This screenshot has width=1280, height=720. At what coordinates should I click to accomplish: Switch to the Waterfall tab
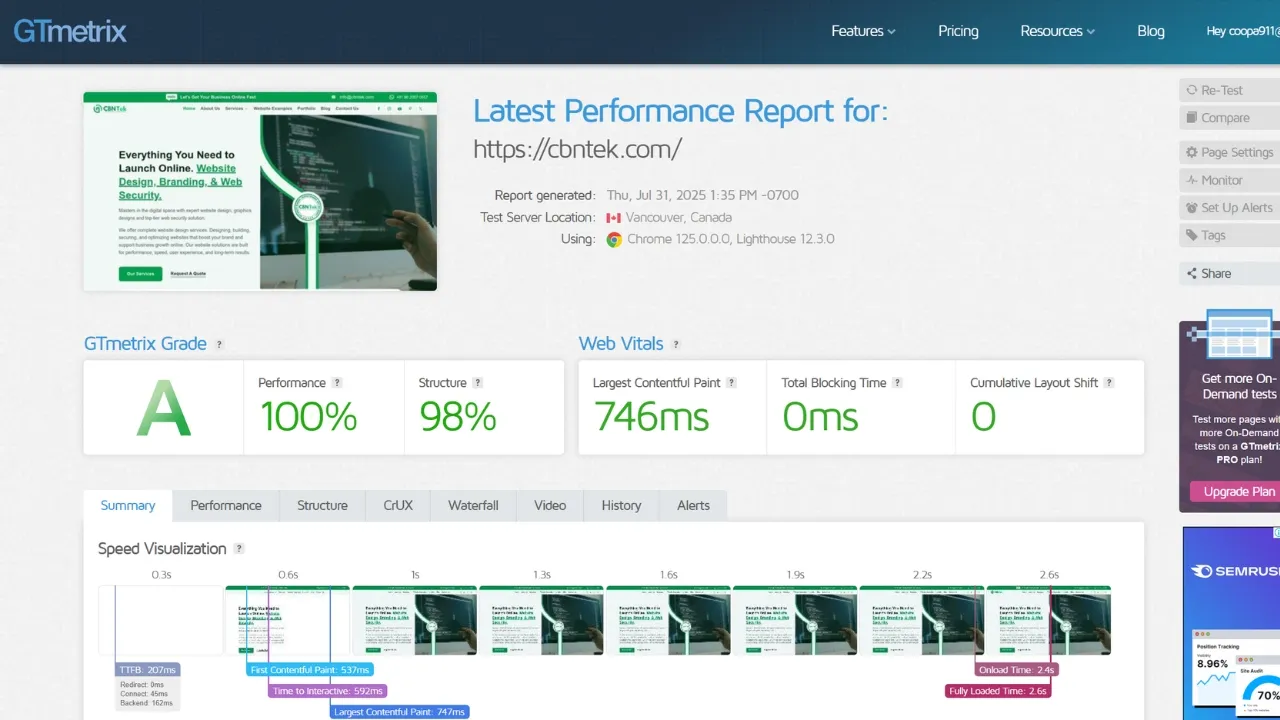click(472, 505)
